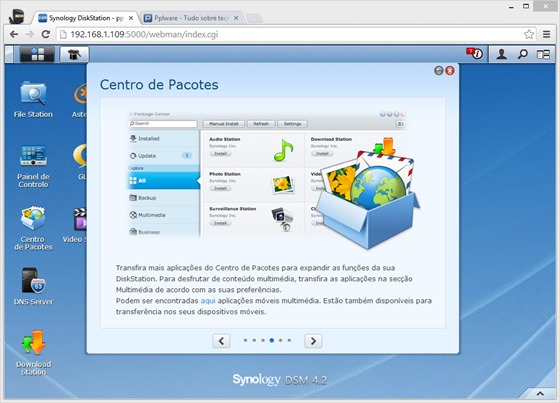This screenshot has height=403, width=560.
Task: Close the Pplware browser tab
Action: coord(236,18)
